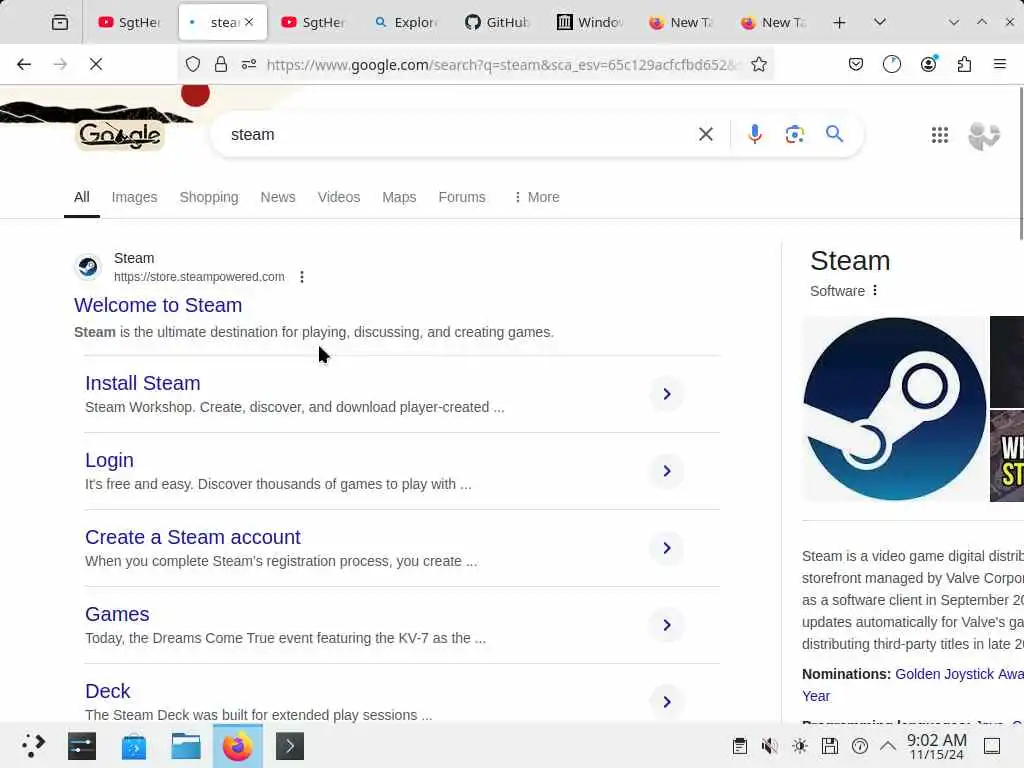Open the Deck link
The width and height of the screenshot is (1024, 768).
coord(108,692)
